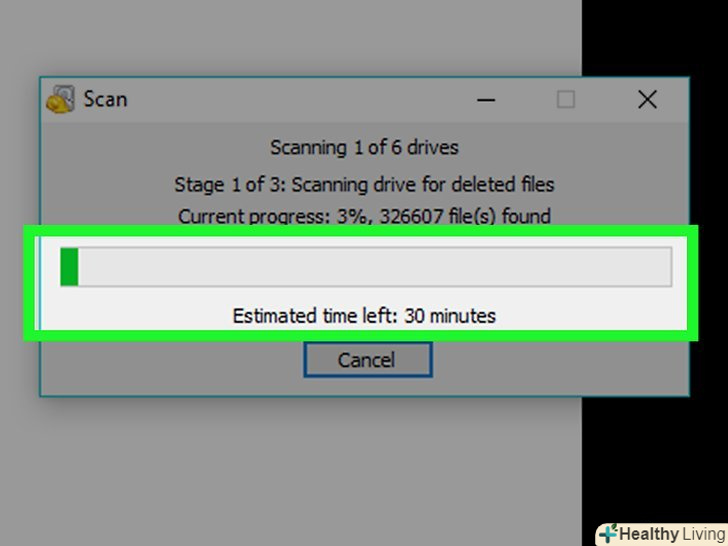Click the "Estimated time left: 30 minutes" label
Screen dimensions: 728x546
(x=364, y=316)
